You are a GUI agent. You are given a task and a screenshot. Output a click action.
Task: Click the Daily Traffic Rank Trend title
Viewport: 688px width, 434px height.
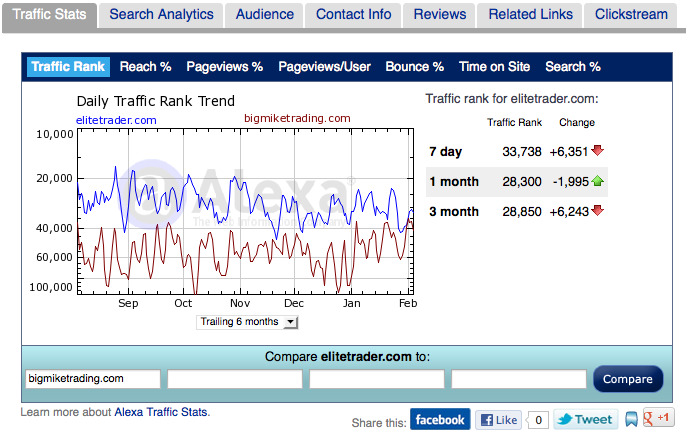(x=156, y=101)
